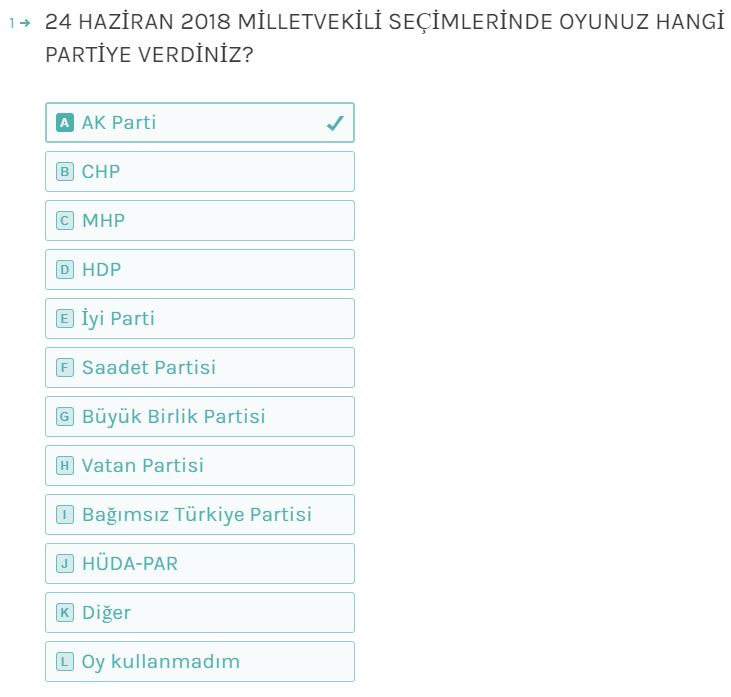The width and height of the screenshot is (731, 697).
Task: Click the letter H key badge
Action: point(65,466)
